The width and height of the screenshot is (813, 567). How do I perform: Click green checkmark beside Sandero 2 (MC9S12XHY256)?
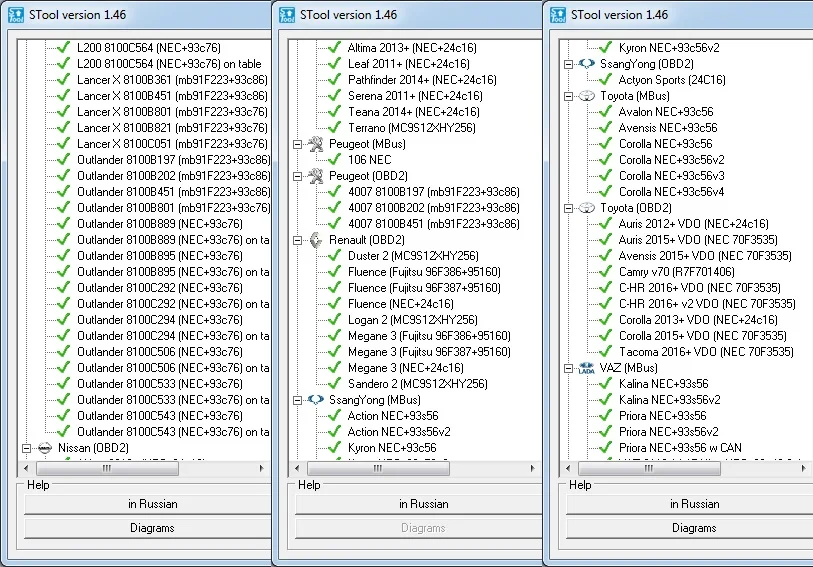click(x=334, y=384)
